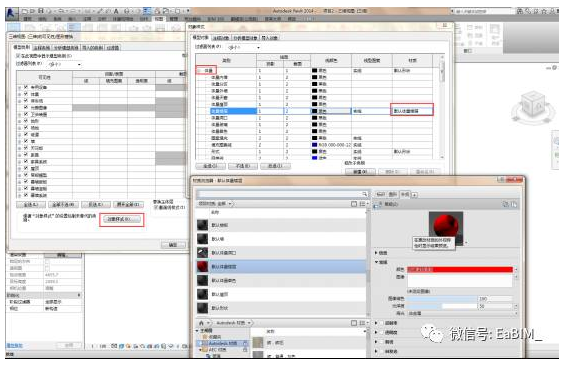The image size is (564, 365).
Task: Click the search magnifier icon in material browser
Action: pos(364,194)
